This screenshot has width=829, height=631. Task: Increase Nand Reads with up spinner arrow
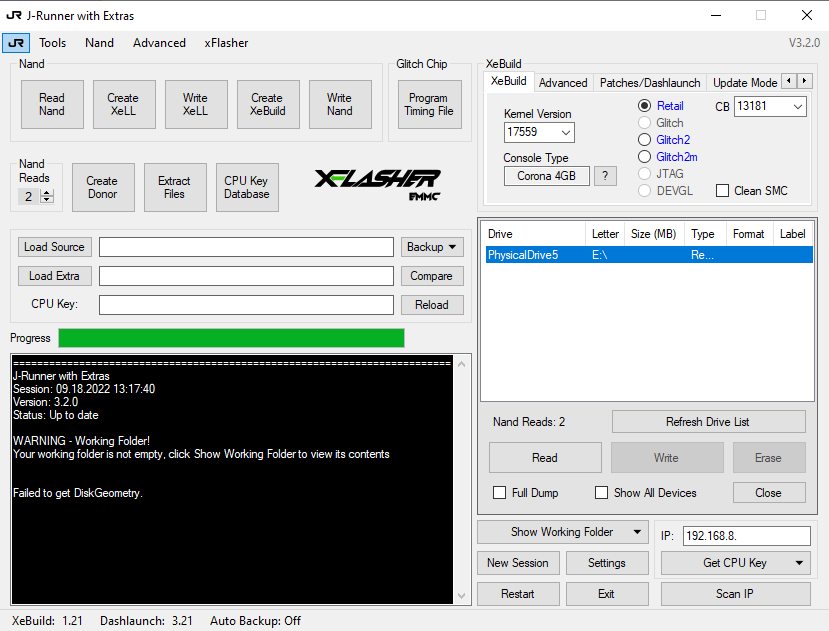tap(47, 193)
